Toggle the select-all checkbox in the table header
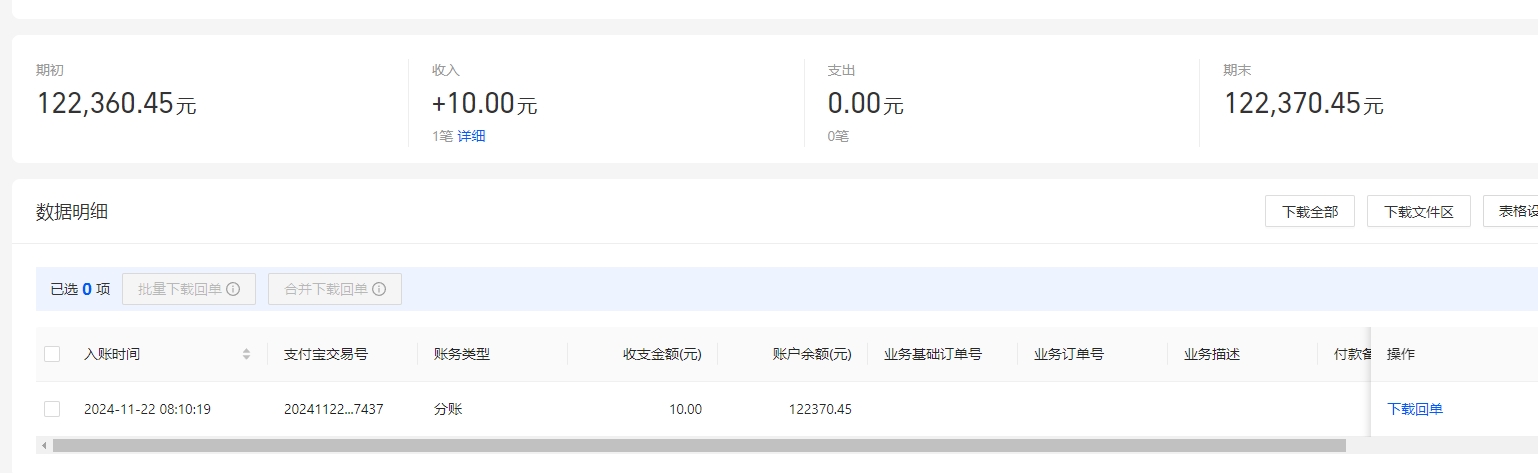The height and width of the screenshot is (473, 1538). [x=52, y=354]
